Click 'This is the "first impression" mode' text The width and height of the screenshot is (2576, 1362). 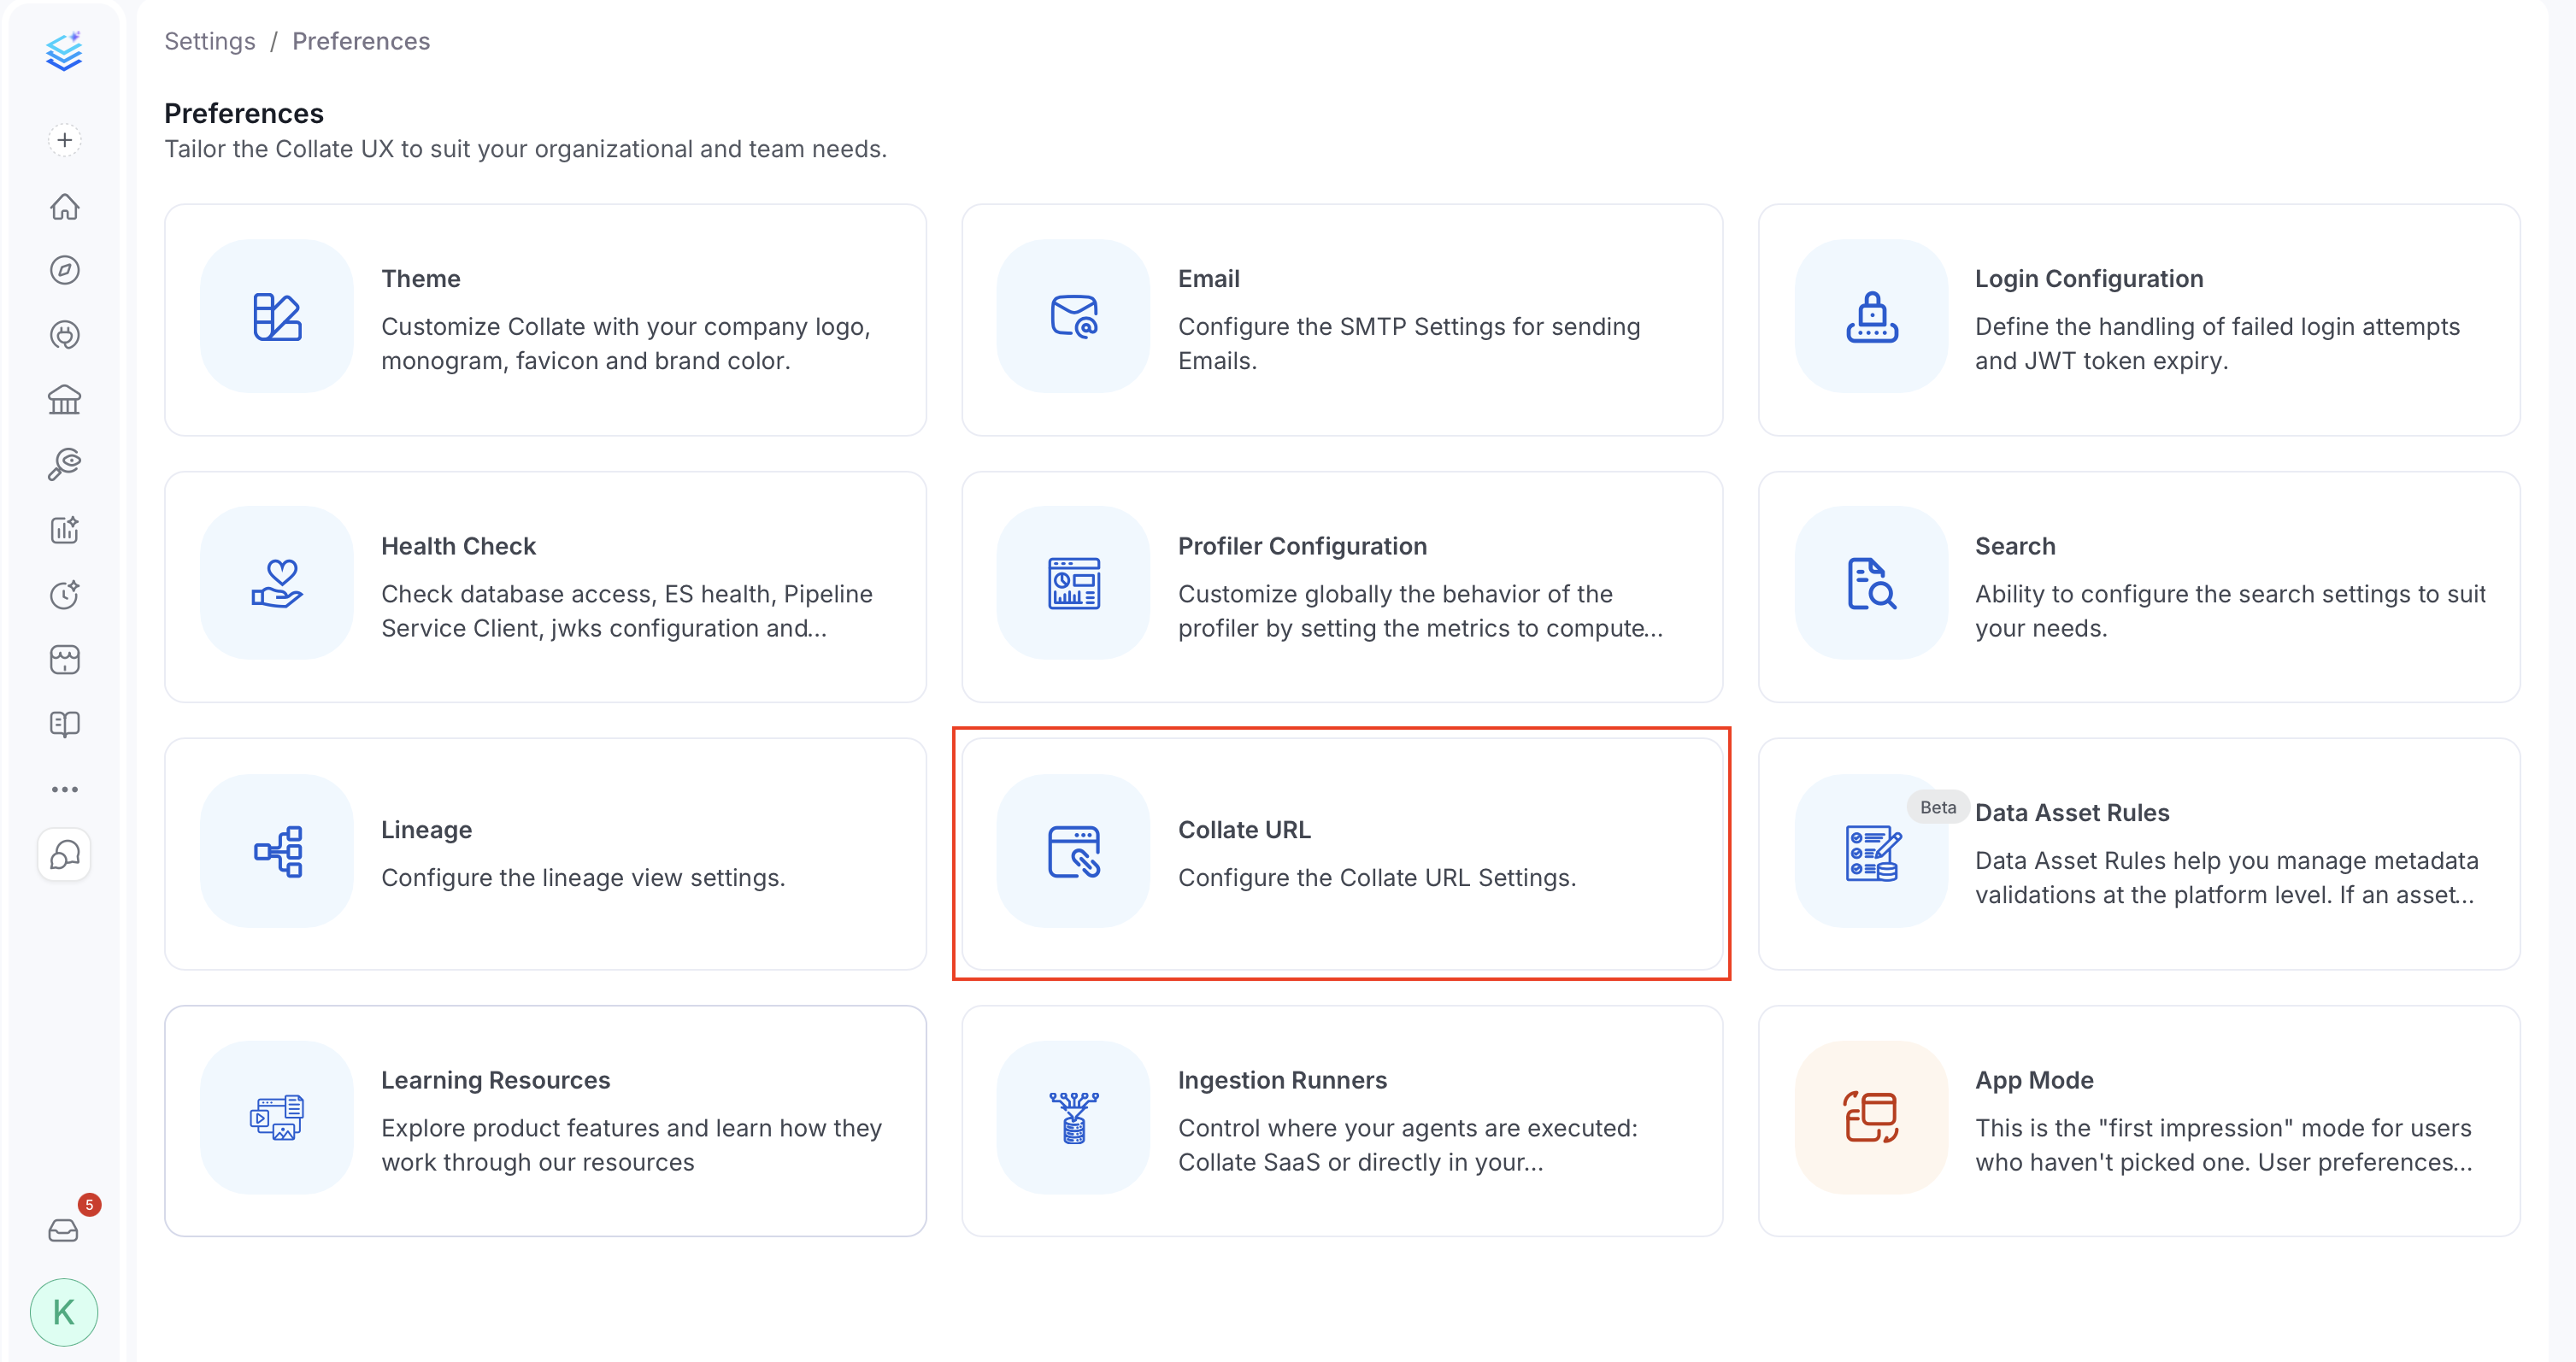(2224, 1145)
